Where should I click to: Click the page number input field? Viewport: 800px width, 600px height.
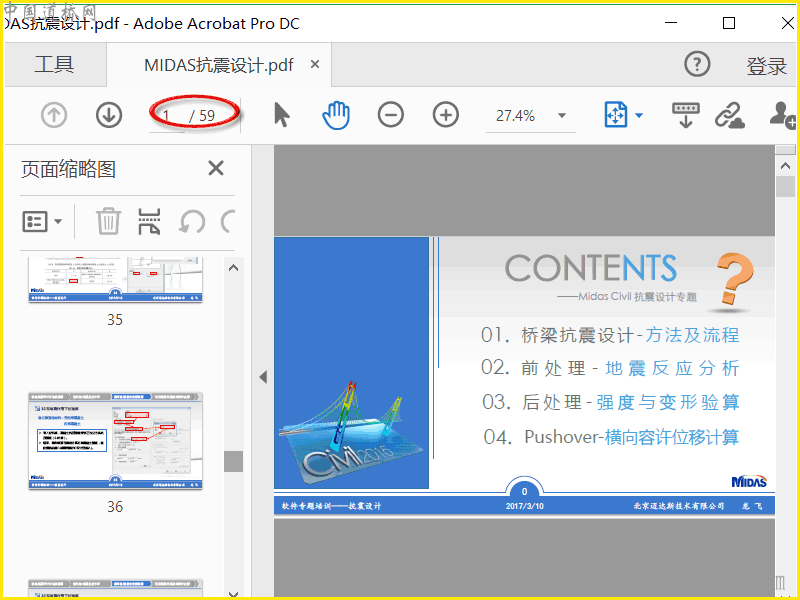(x=167, y=116)
